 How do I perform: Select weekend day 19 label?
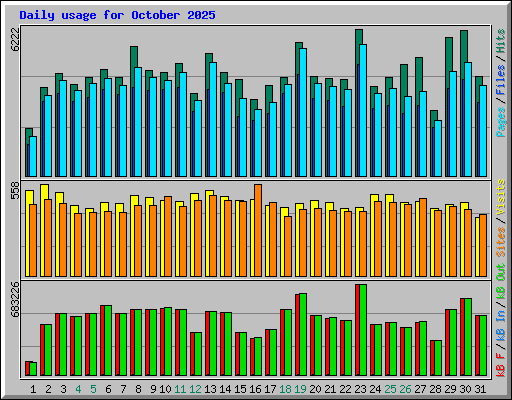pyautogui.click(x=300, y=389)
